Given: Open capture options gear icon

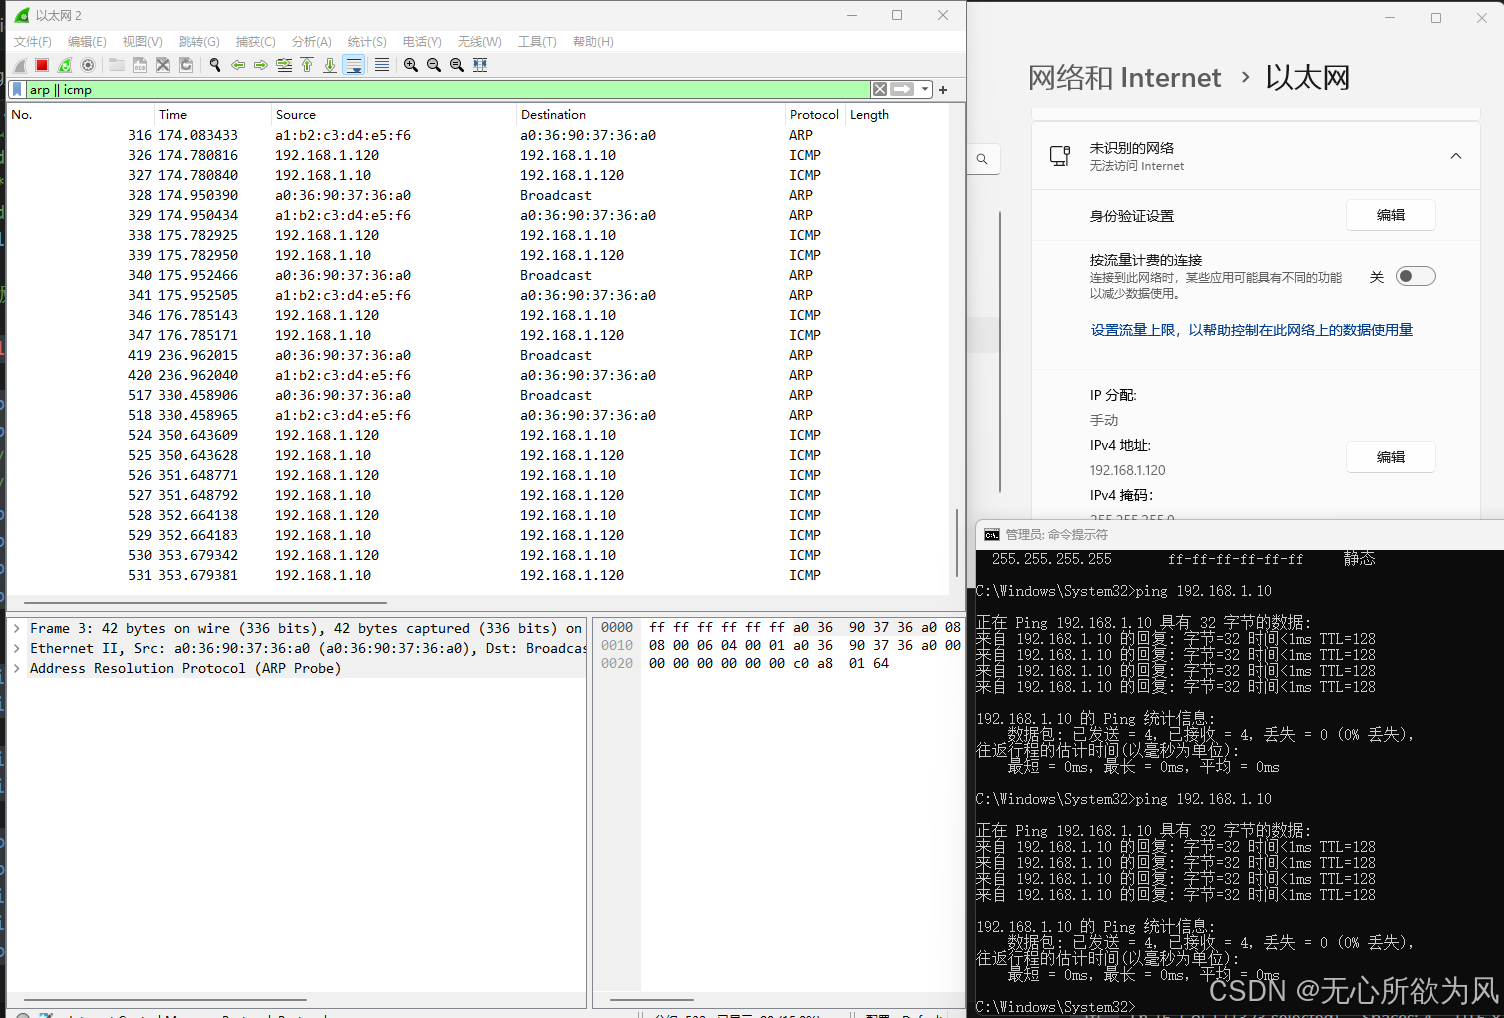Looking at the screenshot, I should (88, 65).
